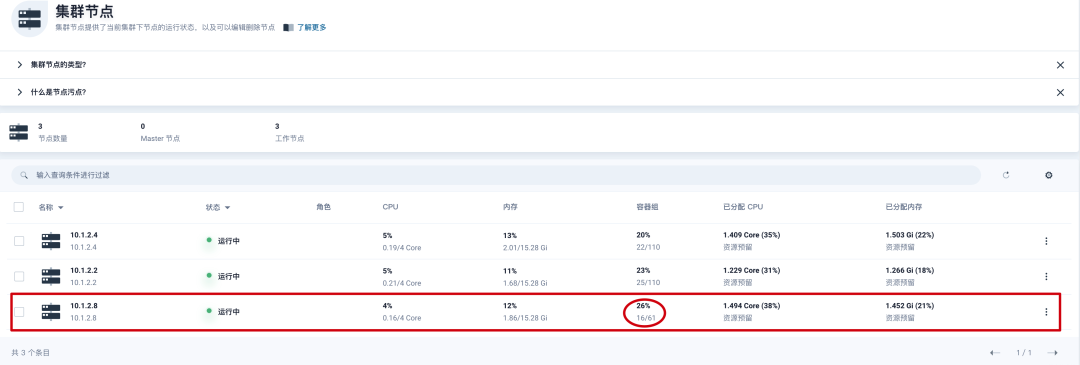Click 22/110 pod count
This screenshot has height=365, width=1080.
648,247
